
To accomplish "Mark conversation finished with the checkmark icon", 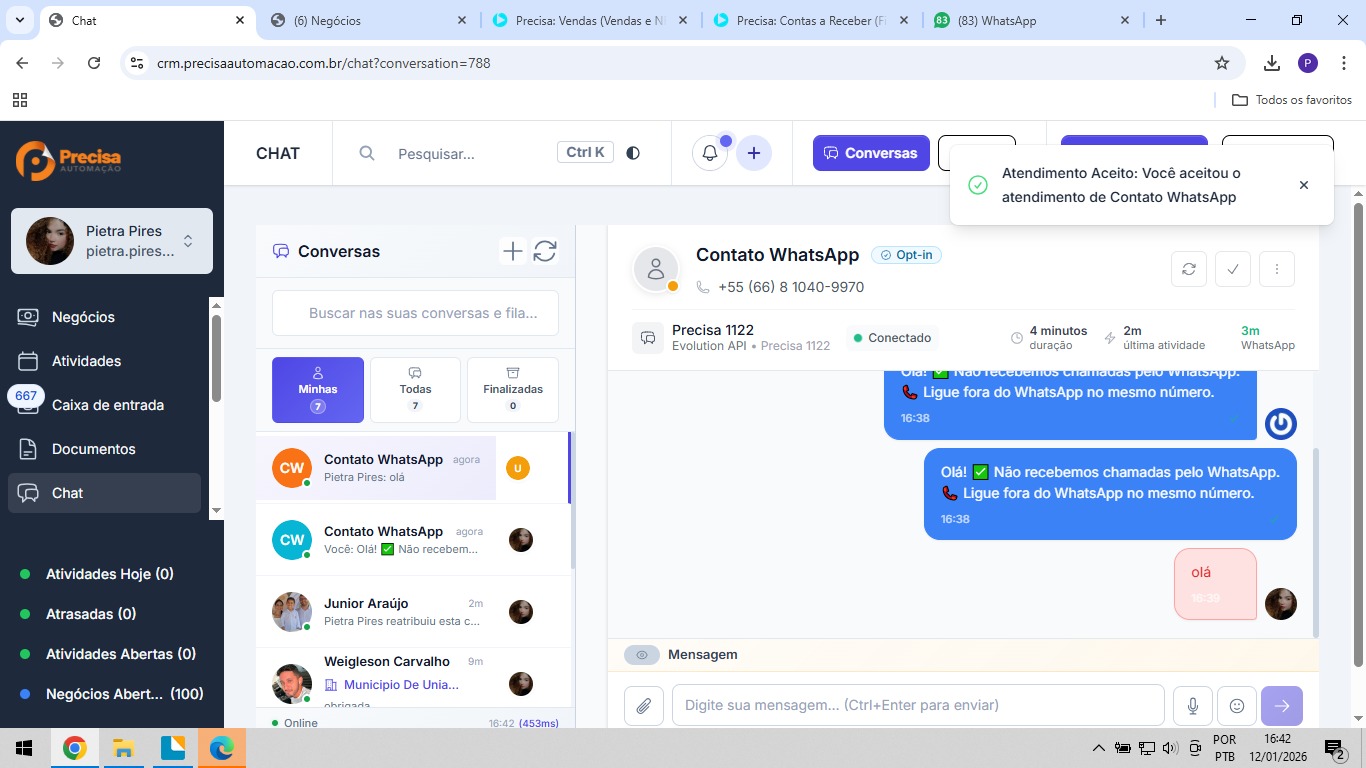I will 1232,269.
